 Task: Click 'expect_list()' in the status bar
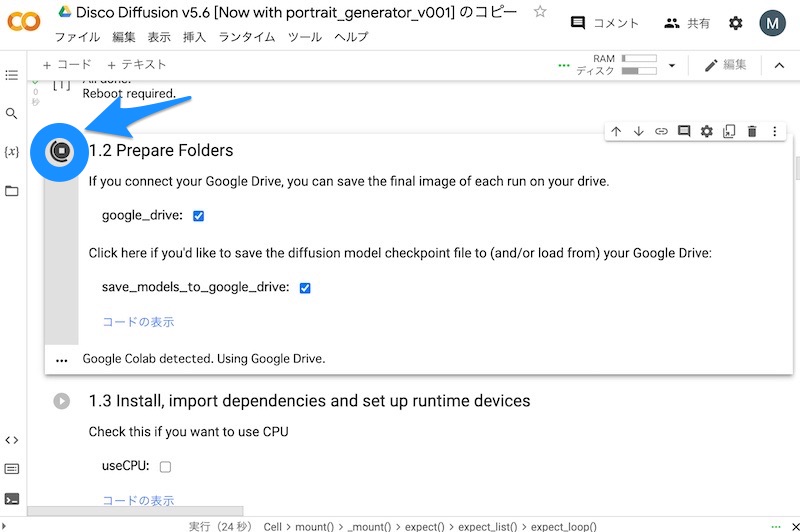[x=488, y=526]
